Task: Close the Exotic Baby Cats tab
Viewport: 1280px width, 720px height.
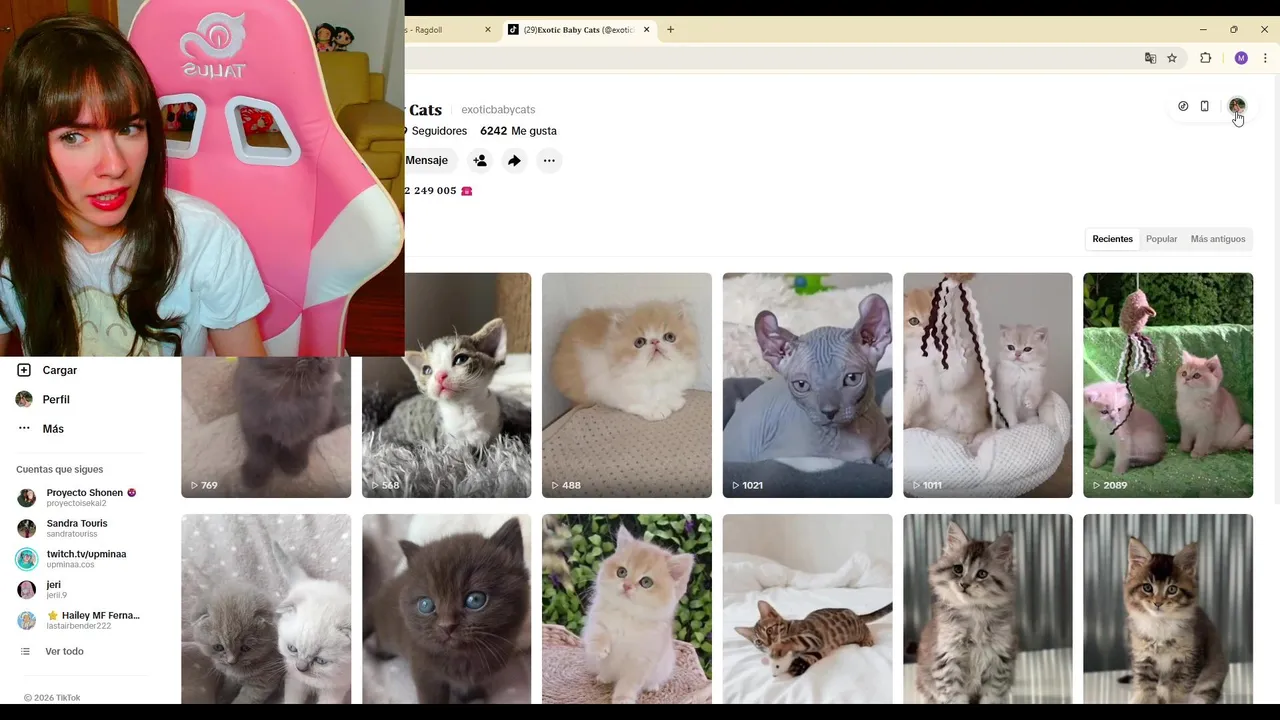Action: click(646, 30)
